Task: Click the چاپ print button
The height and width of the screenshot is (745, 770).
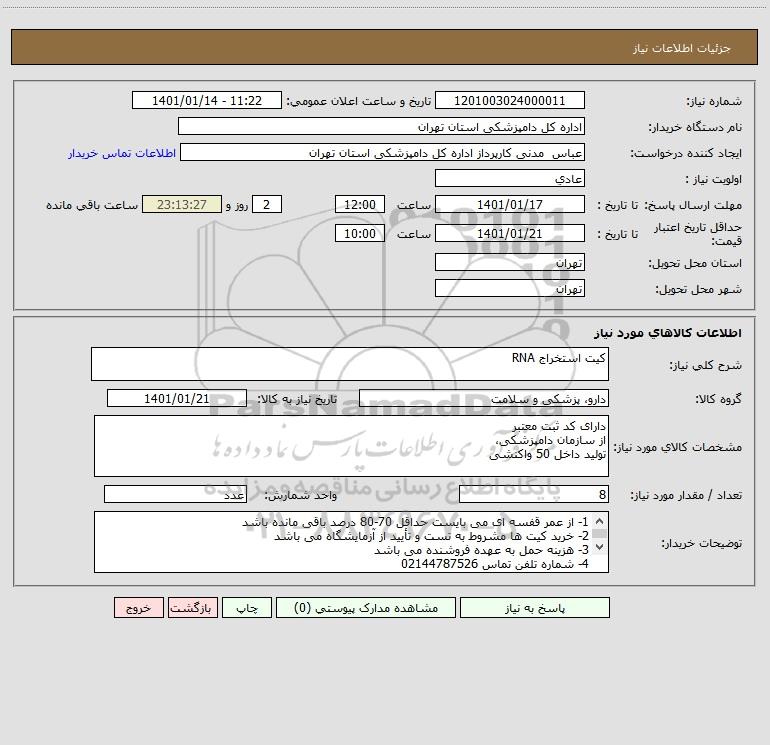Action: point(247,607)
